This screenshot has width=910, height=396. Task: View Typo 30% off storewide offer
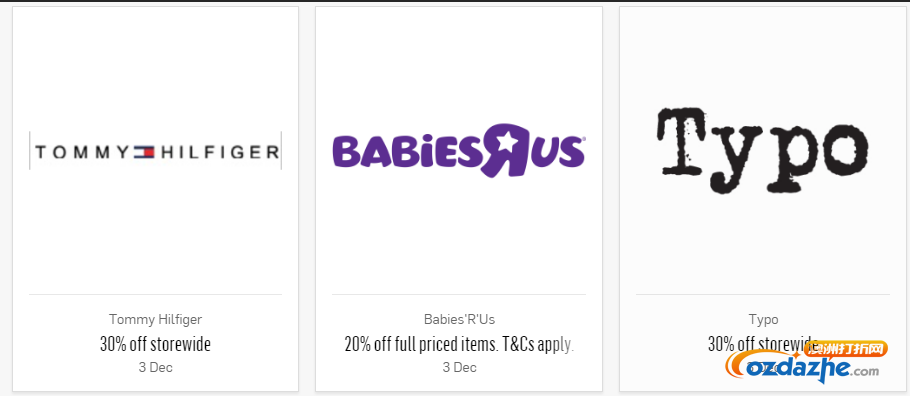pyautogui.click(x=763, y=344)
